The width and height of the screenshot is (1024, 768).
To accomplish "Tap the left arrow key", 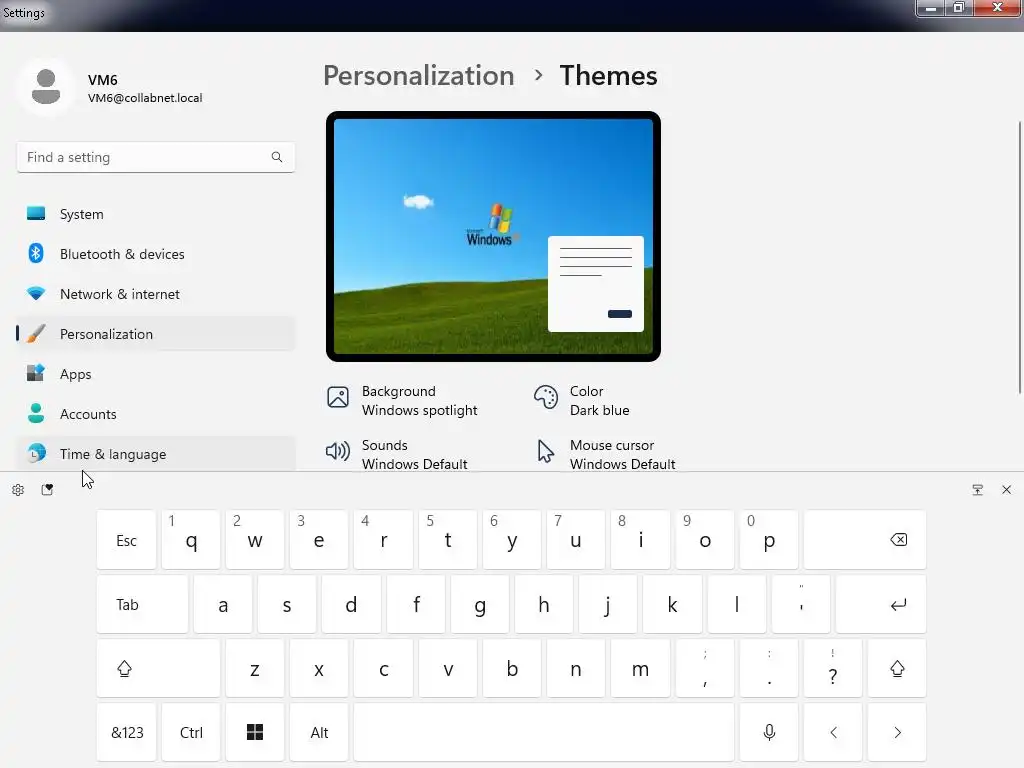I will point(833,732).
